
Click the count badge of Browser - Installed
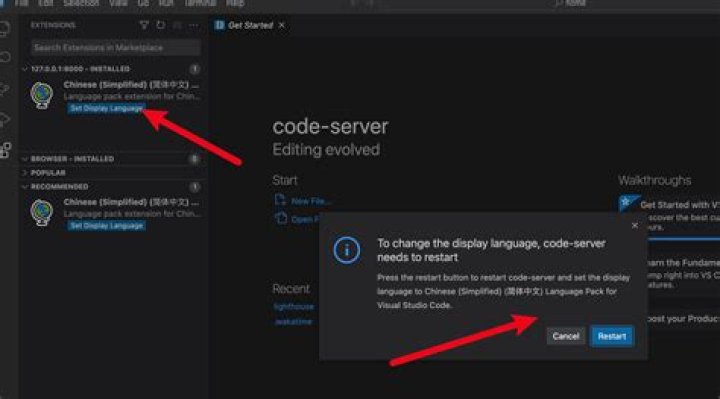click(195, 159)
